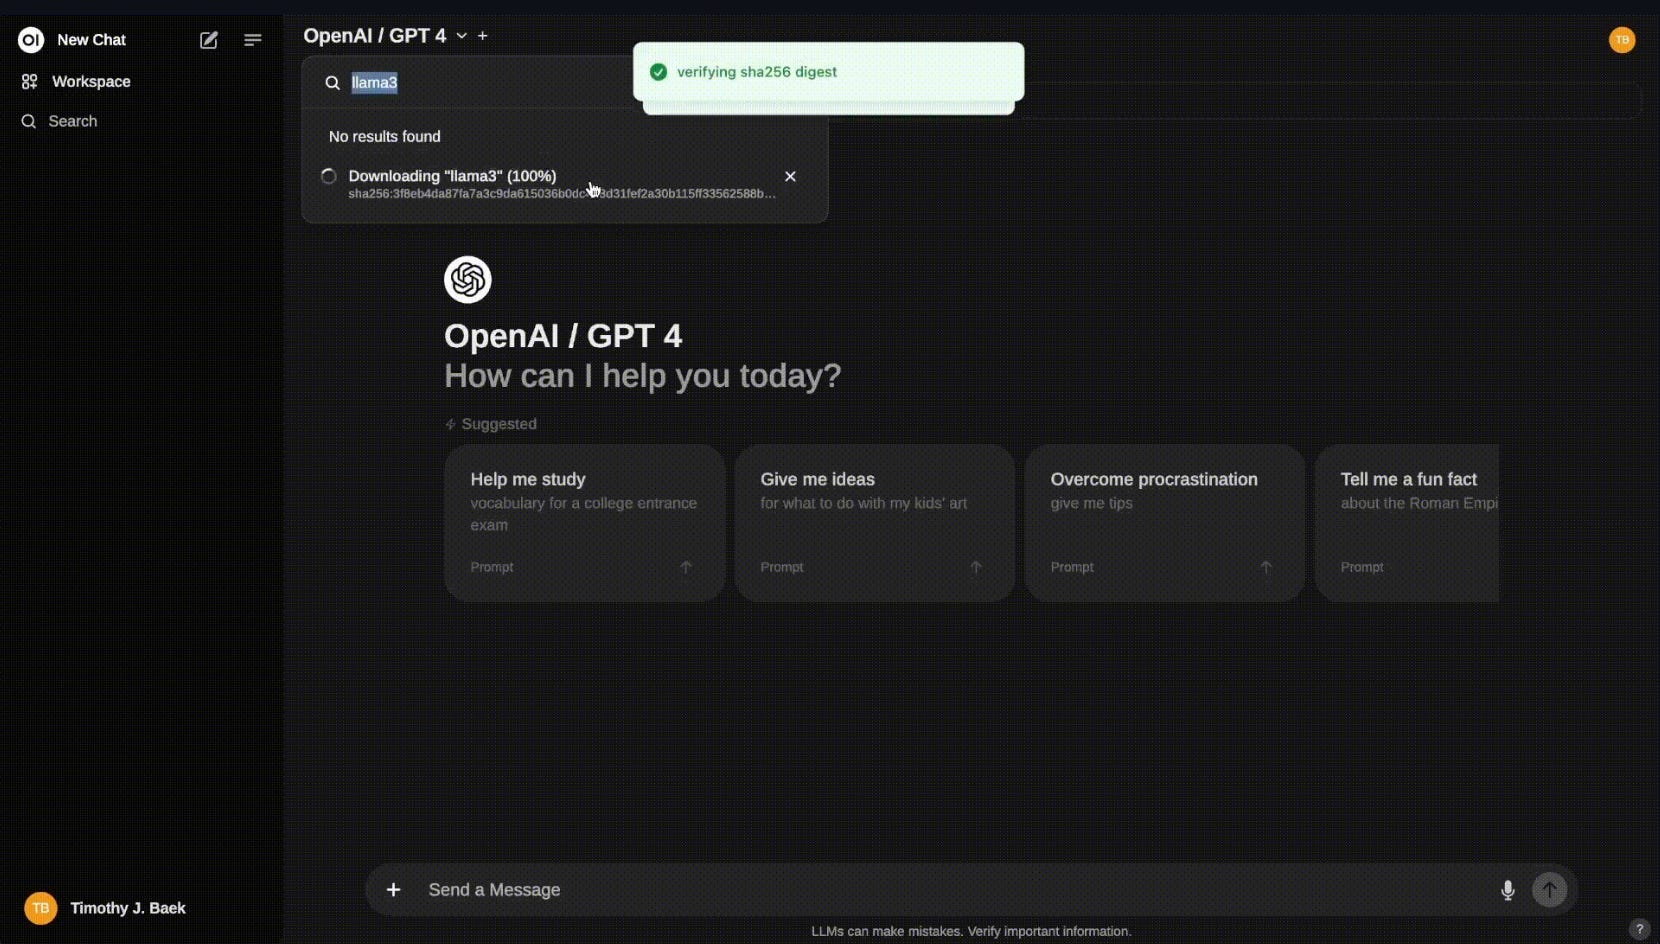
Task: Collapse the sidebar using the menu lines icon
Action: (x=252, y=40)
